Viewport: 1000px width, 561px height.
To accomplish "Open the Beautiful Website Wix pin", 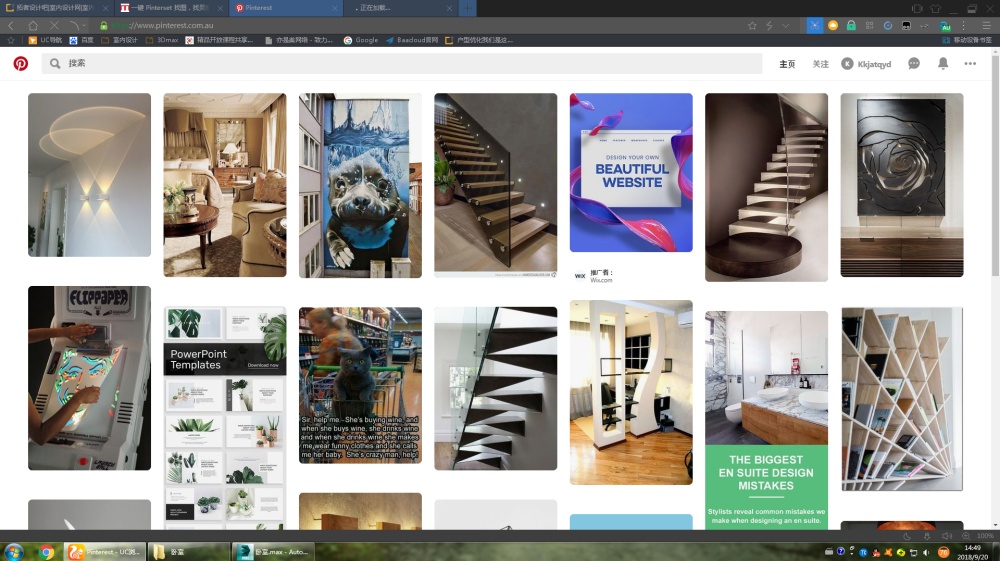I will click(x=630, y=172).
